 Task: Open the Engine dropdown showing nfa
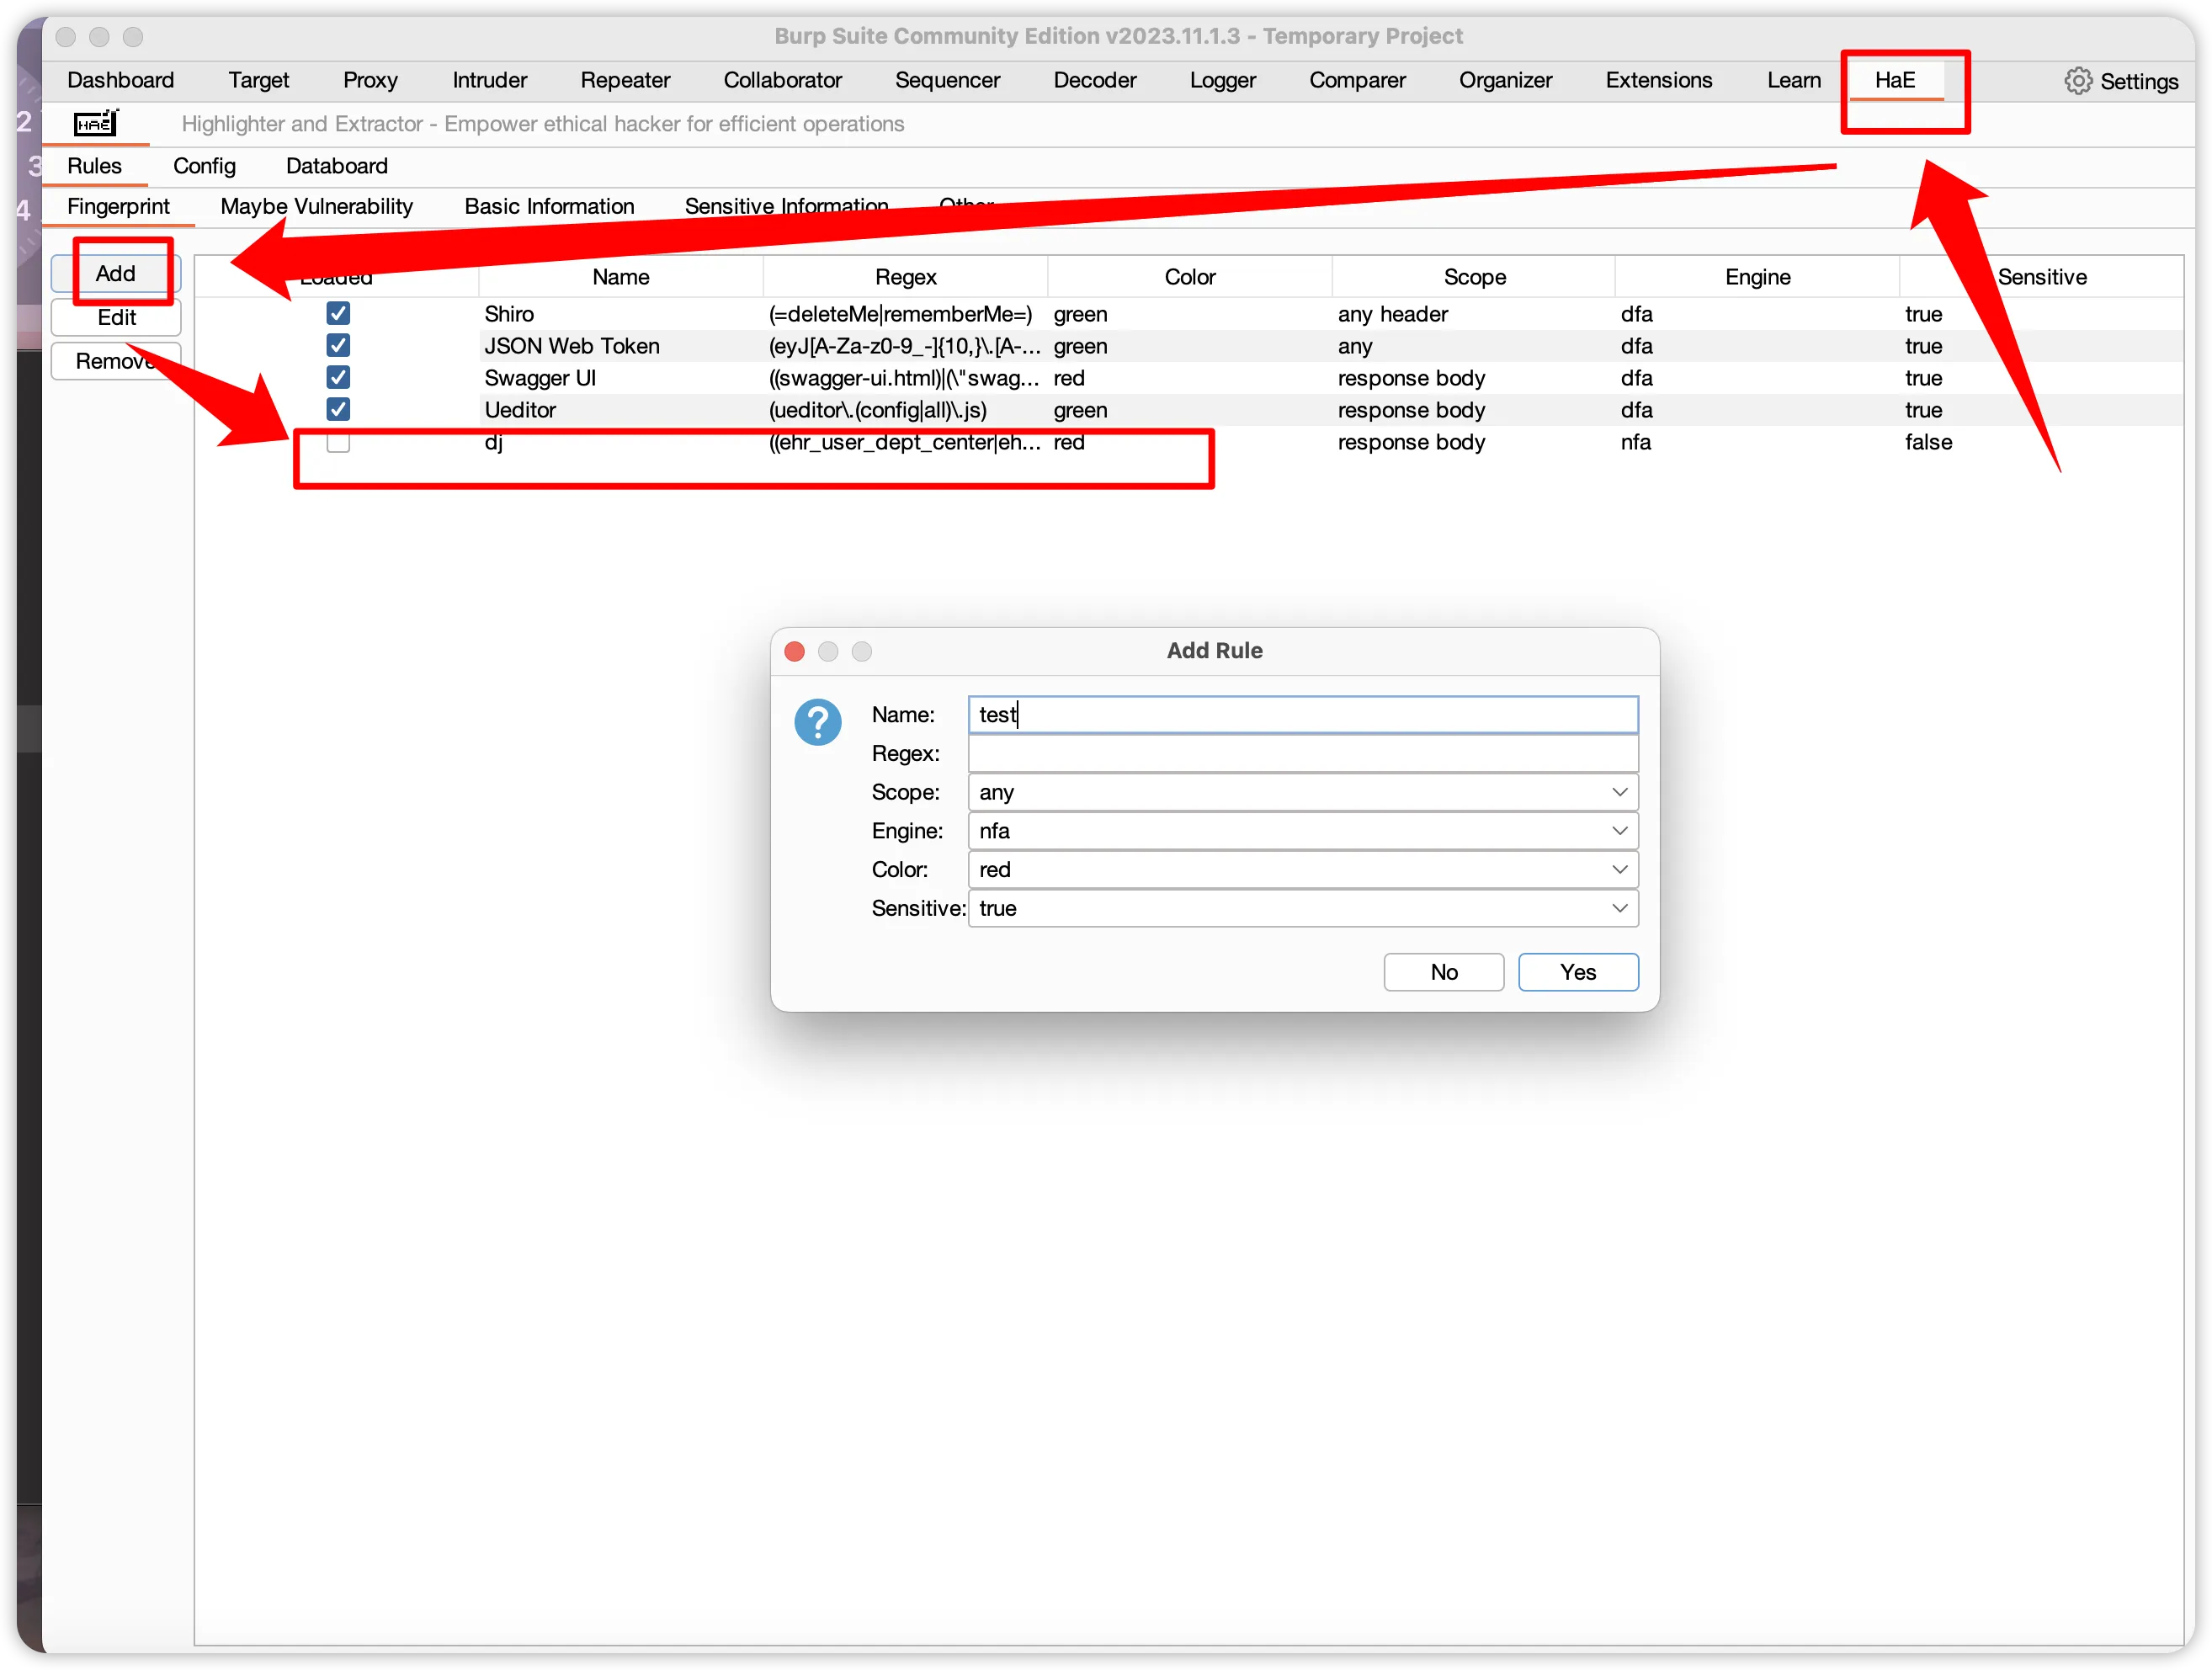1303,831
